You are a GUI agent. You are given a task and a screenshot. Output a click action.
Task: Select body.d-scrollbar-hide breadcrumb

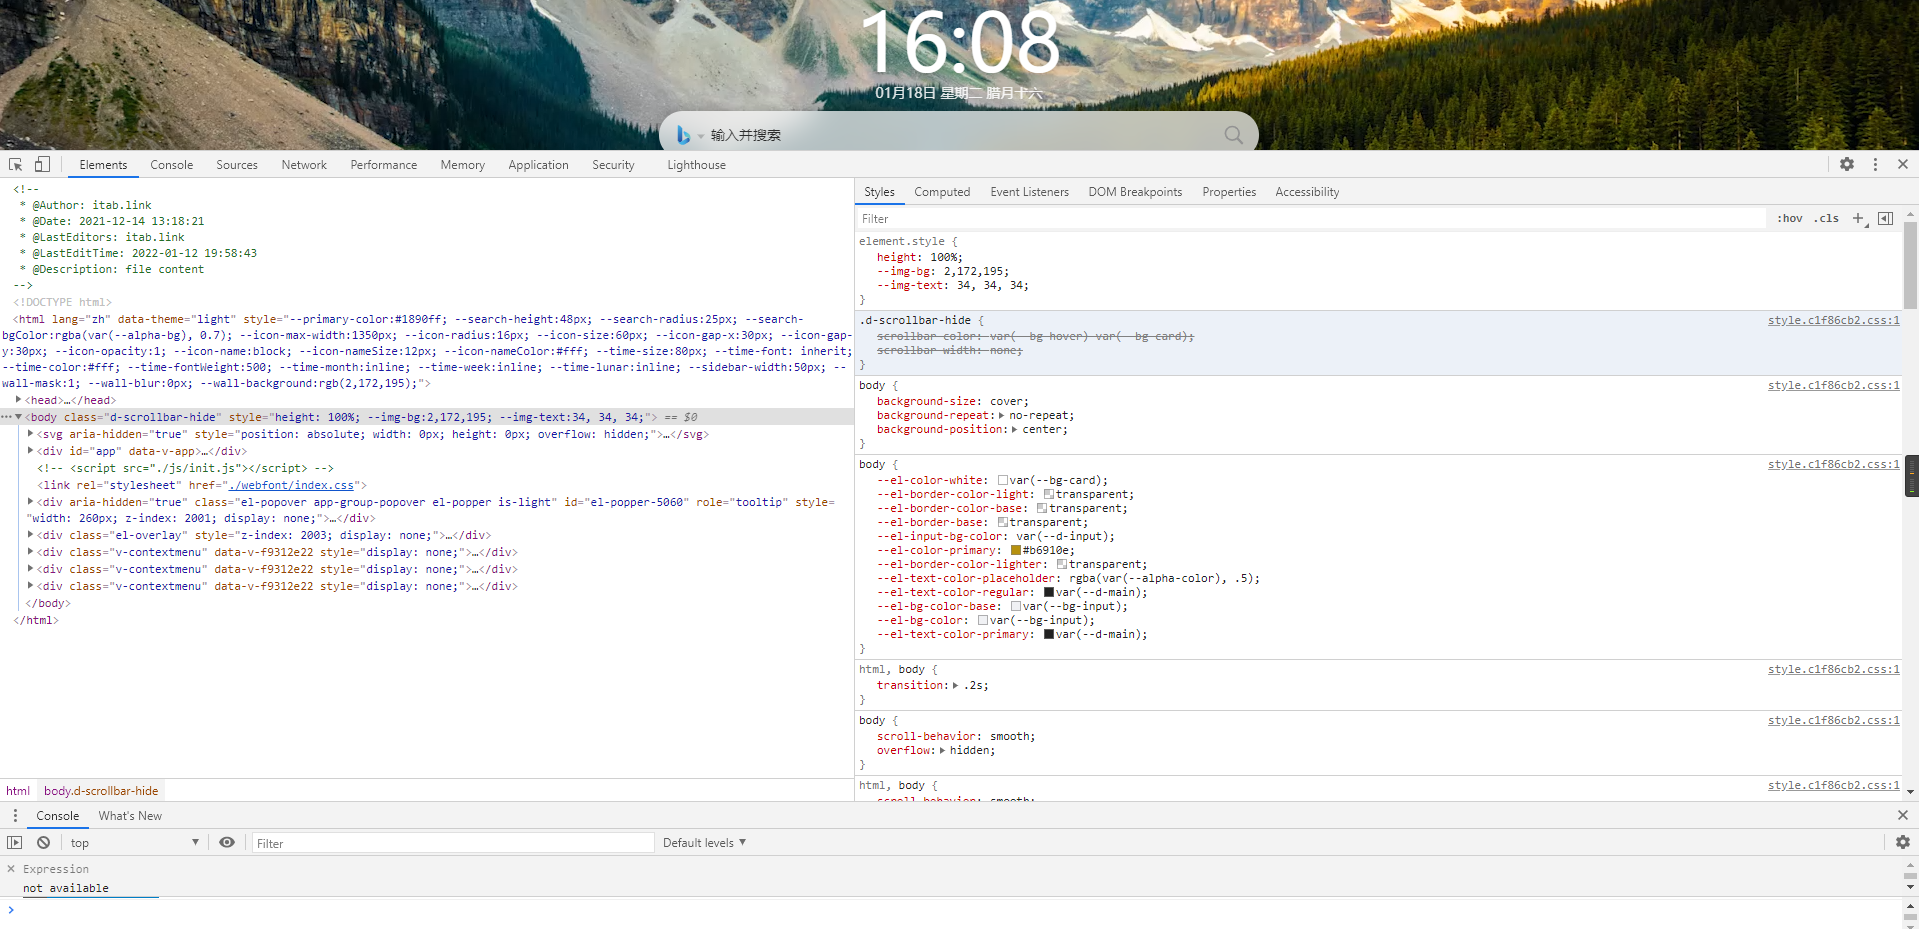pos(101,791)
